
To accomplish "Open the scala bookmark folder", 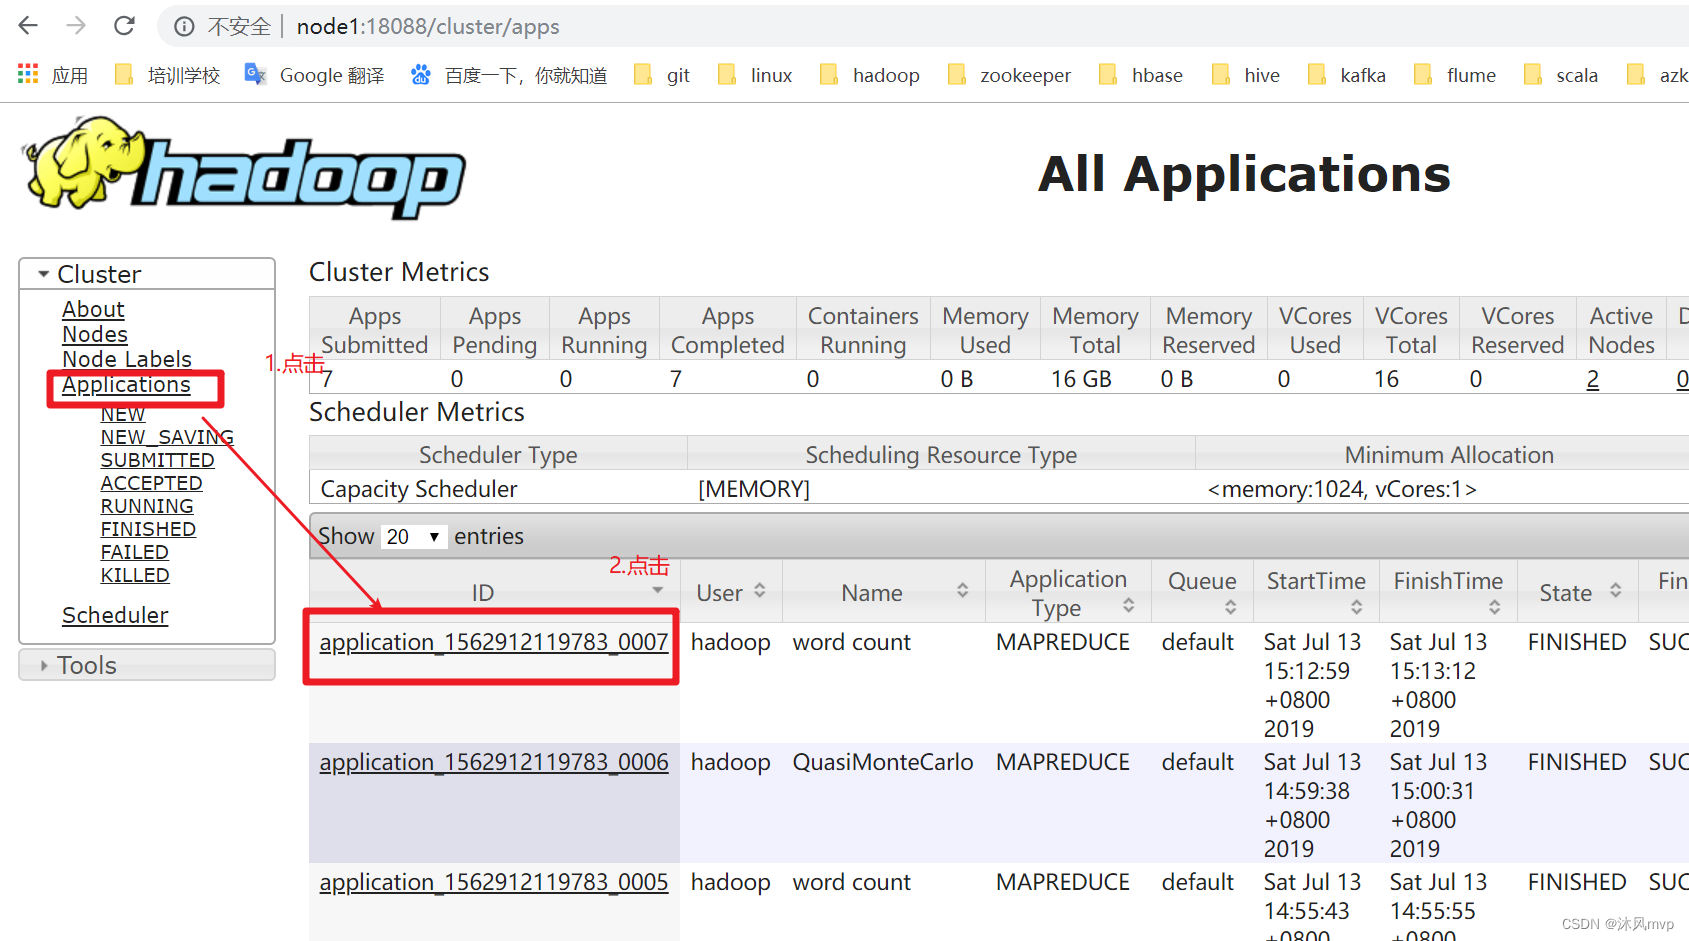I will point(1560,75).
